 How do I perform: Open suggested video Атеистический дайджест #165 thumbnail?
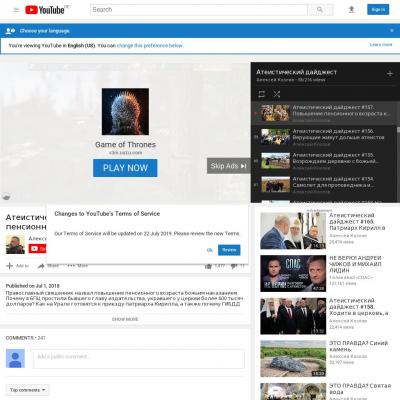click(293, 231)
